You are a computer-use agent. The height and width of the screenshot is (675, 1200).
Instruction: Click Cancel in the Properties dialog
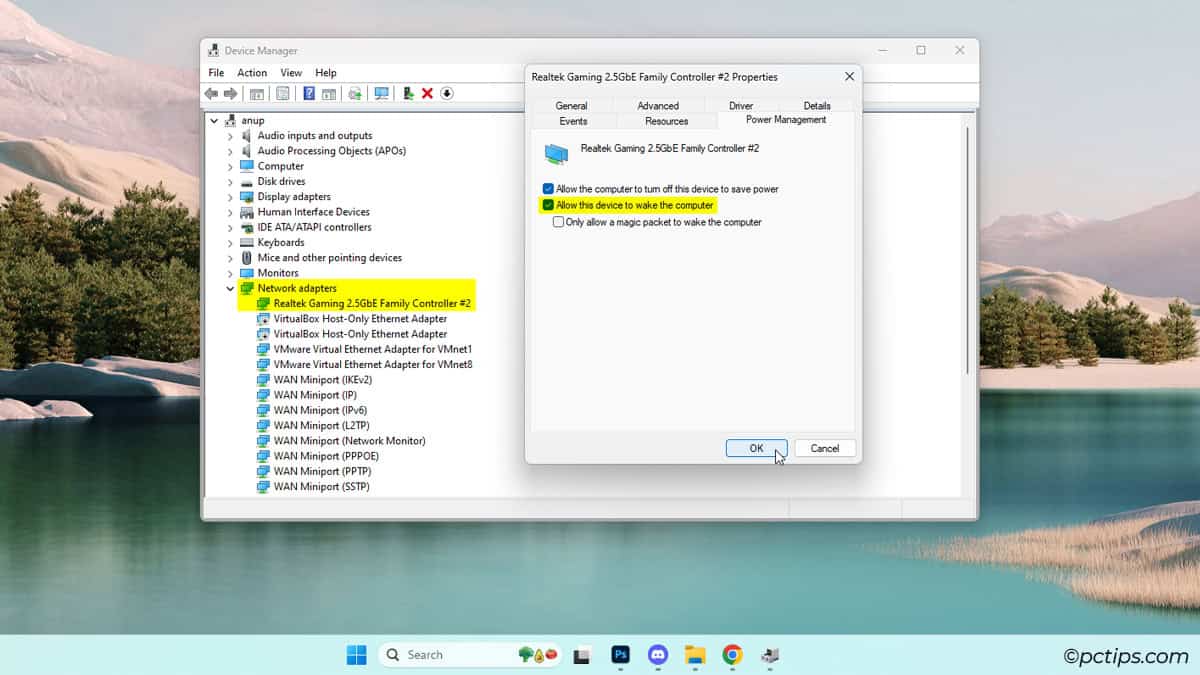coord(825,448)
